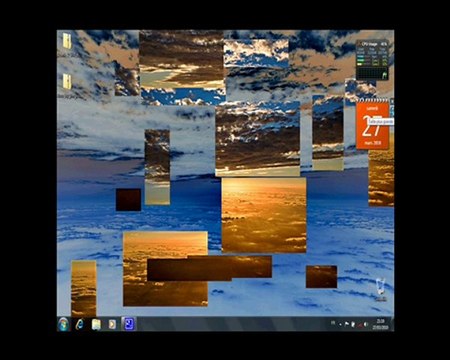Click the network icon with red X
The height and width of the screenshot is (360, 450).
tap(360, 324)
